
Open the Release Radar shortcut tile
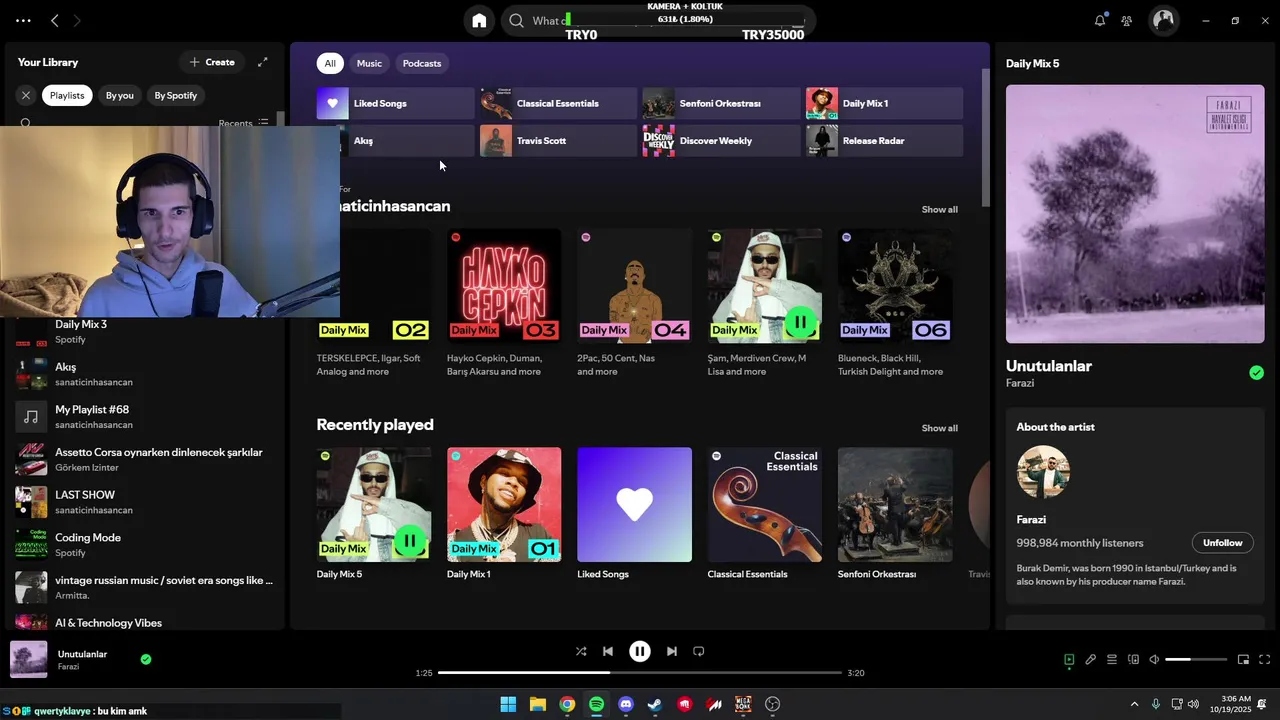click(x=884, y=141)
